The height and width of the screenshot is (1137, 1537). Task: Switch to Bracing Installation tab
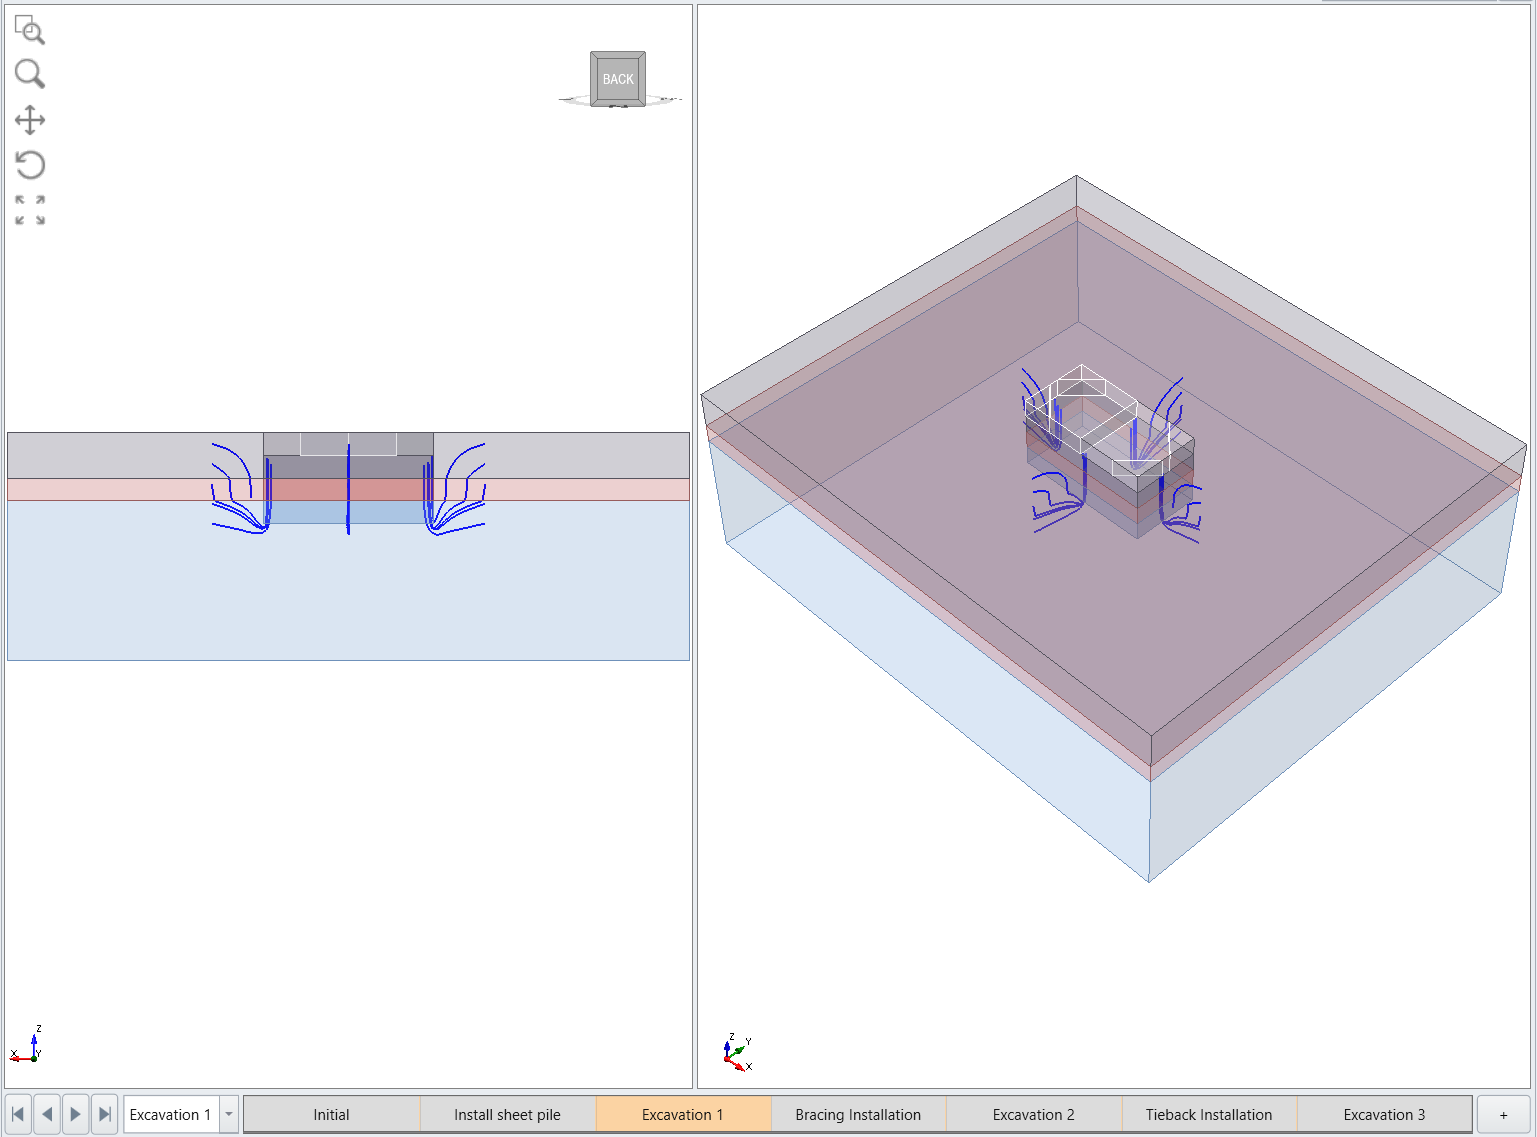(858, 1114)
